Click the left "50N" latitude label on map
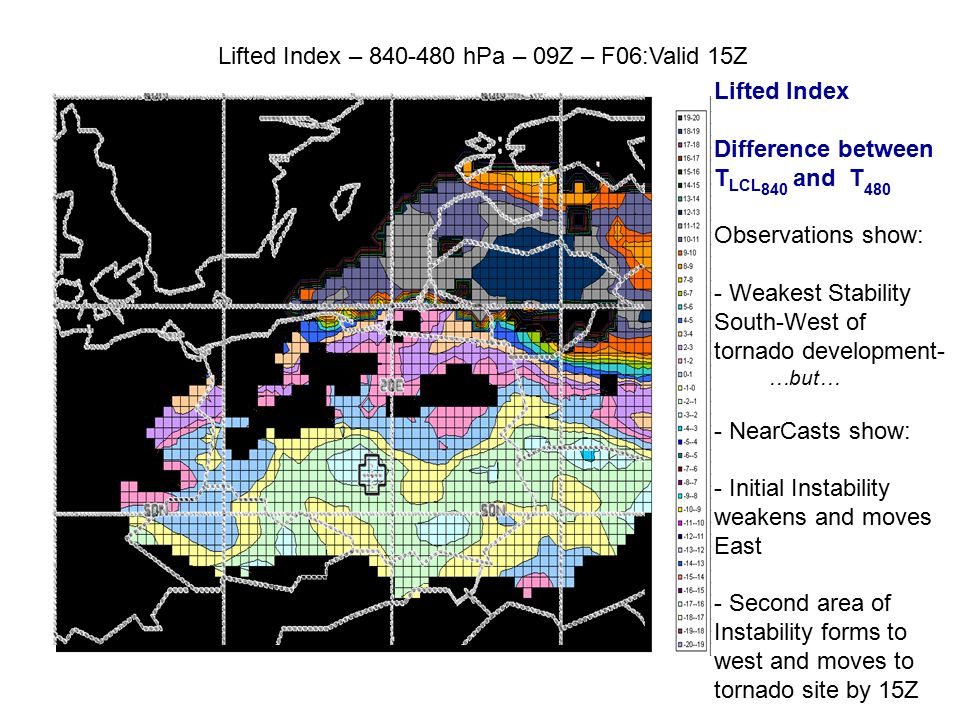The image size is (960, 720). (155, 509)
